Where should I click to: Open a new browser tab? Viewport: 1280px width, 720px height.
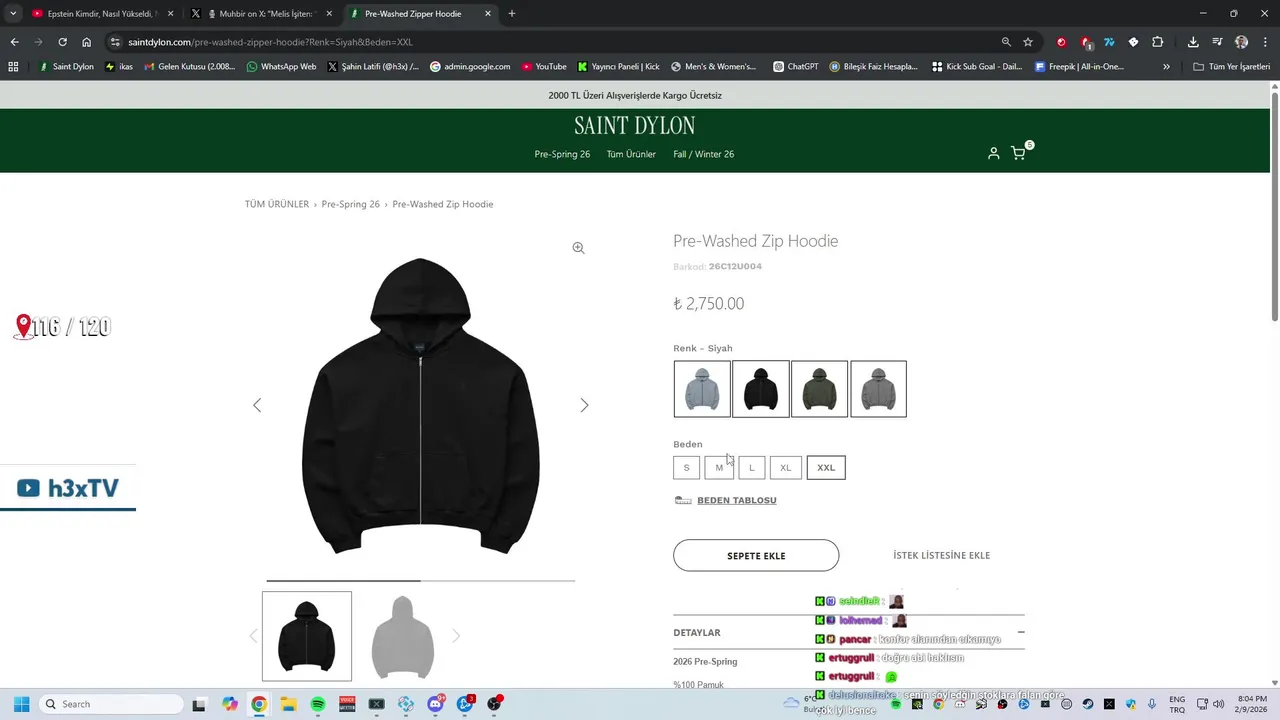[x=512, y=14]
